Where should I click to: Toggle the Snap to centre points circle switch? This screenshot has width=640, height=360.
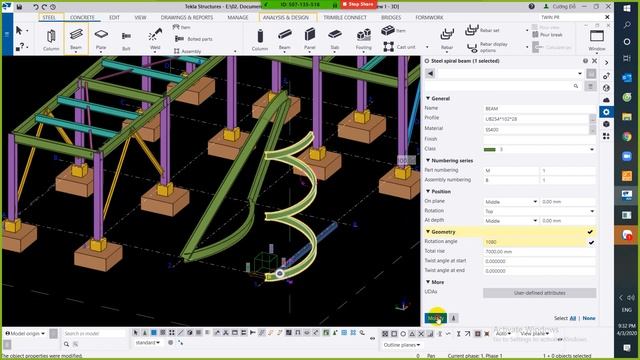pos(403,334)
